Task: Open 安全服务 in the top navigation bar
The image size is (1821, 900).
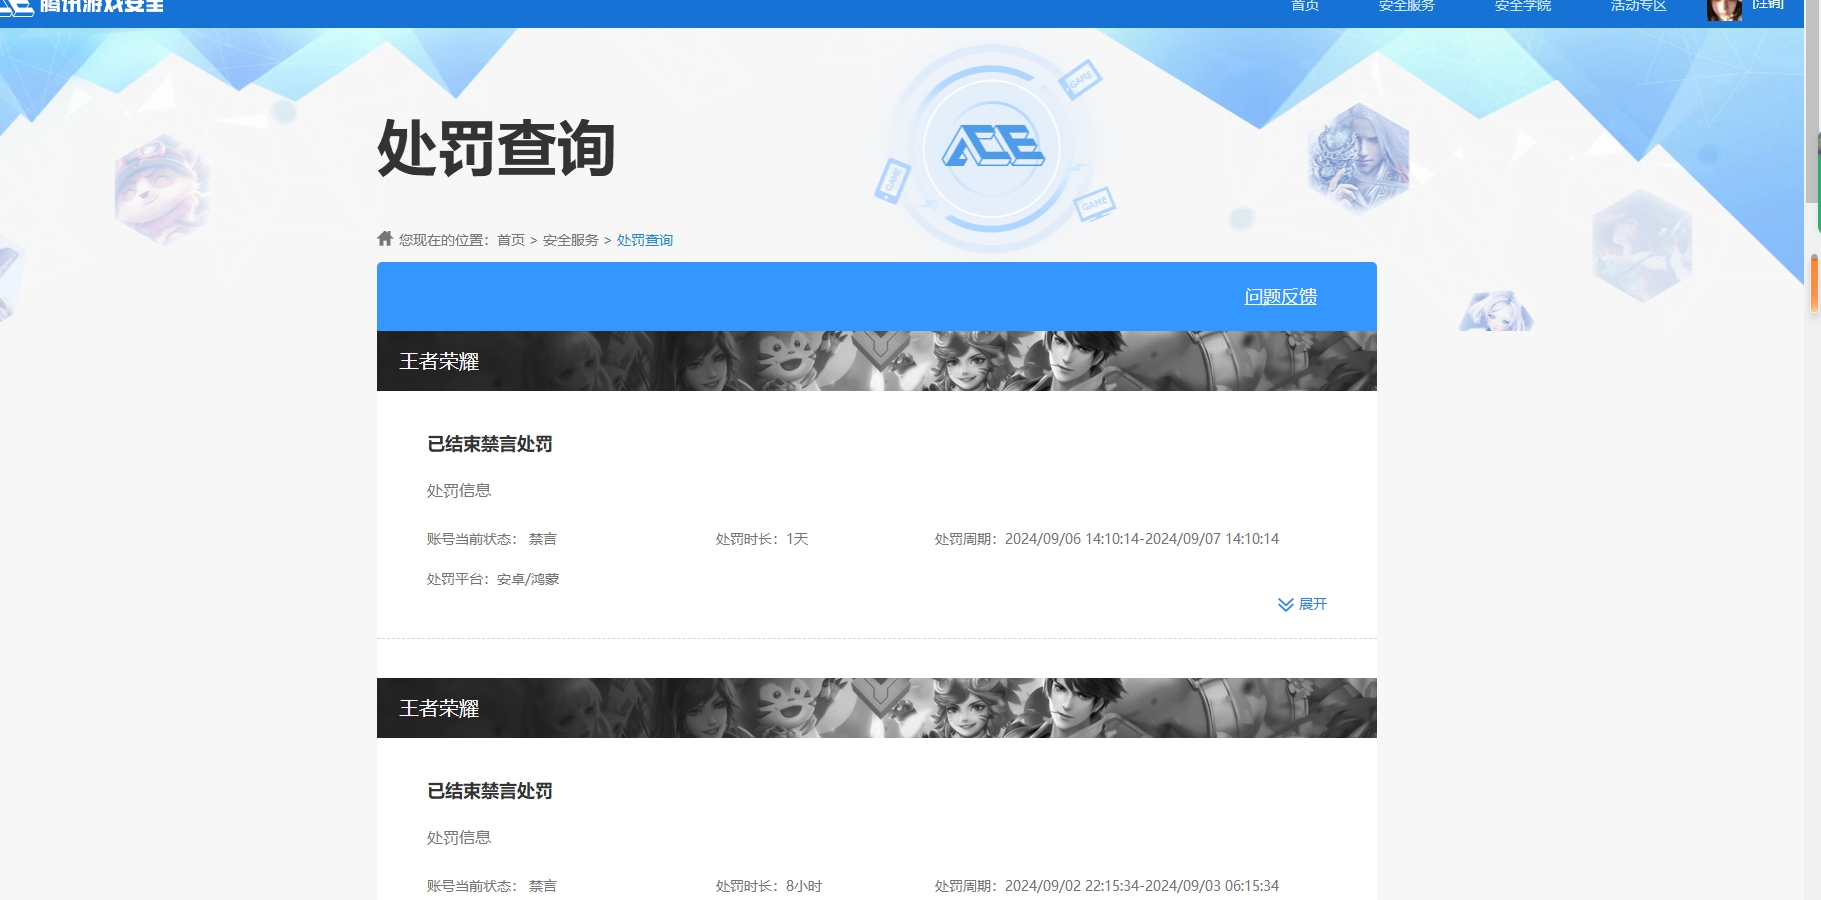Action: point(1406,6)
